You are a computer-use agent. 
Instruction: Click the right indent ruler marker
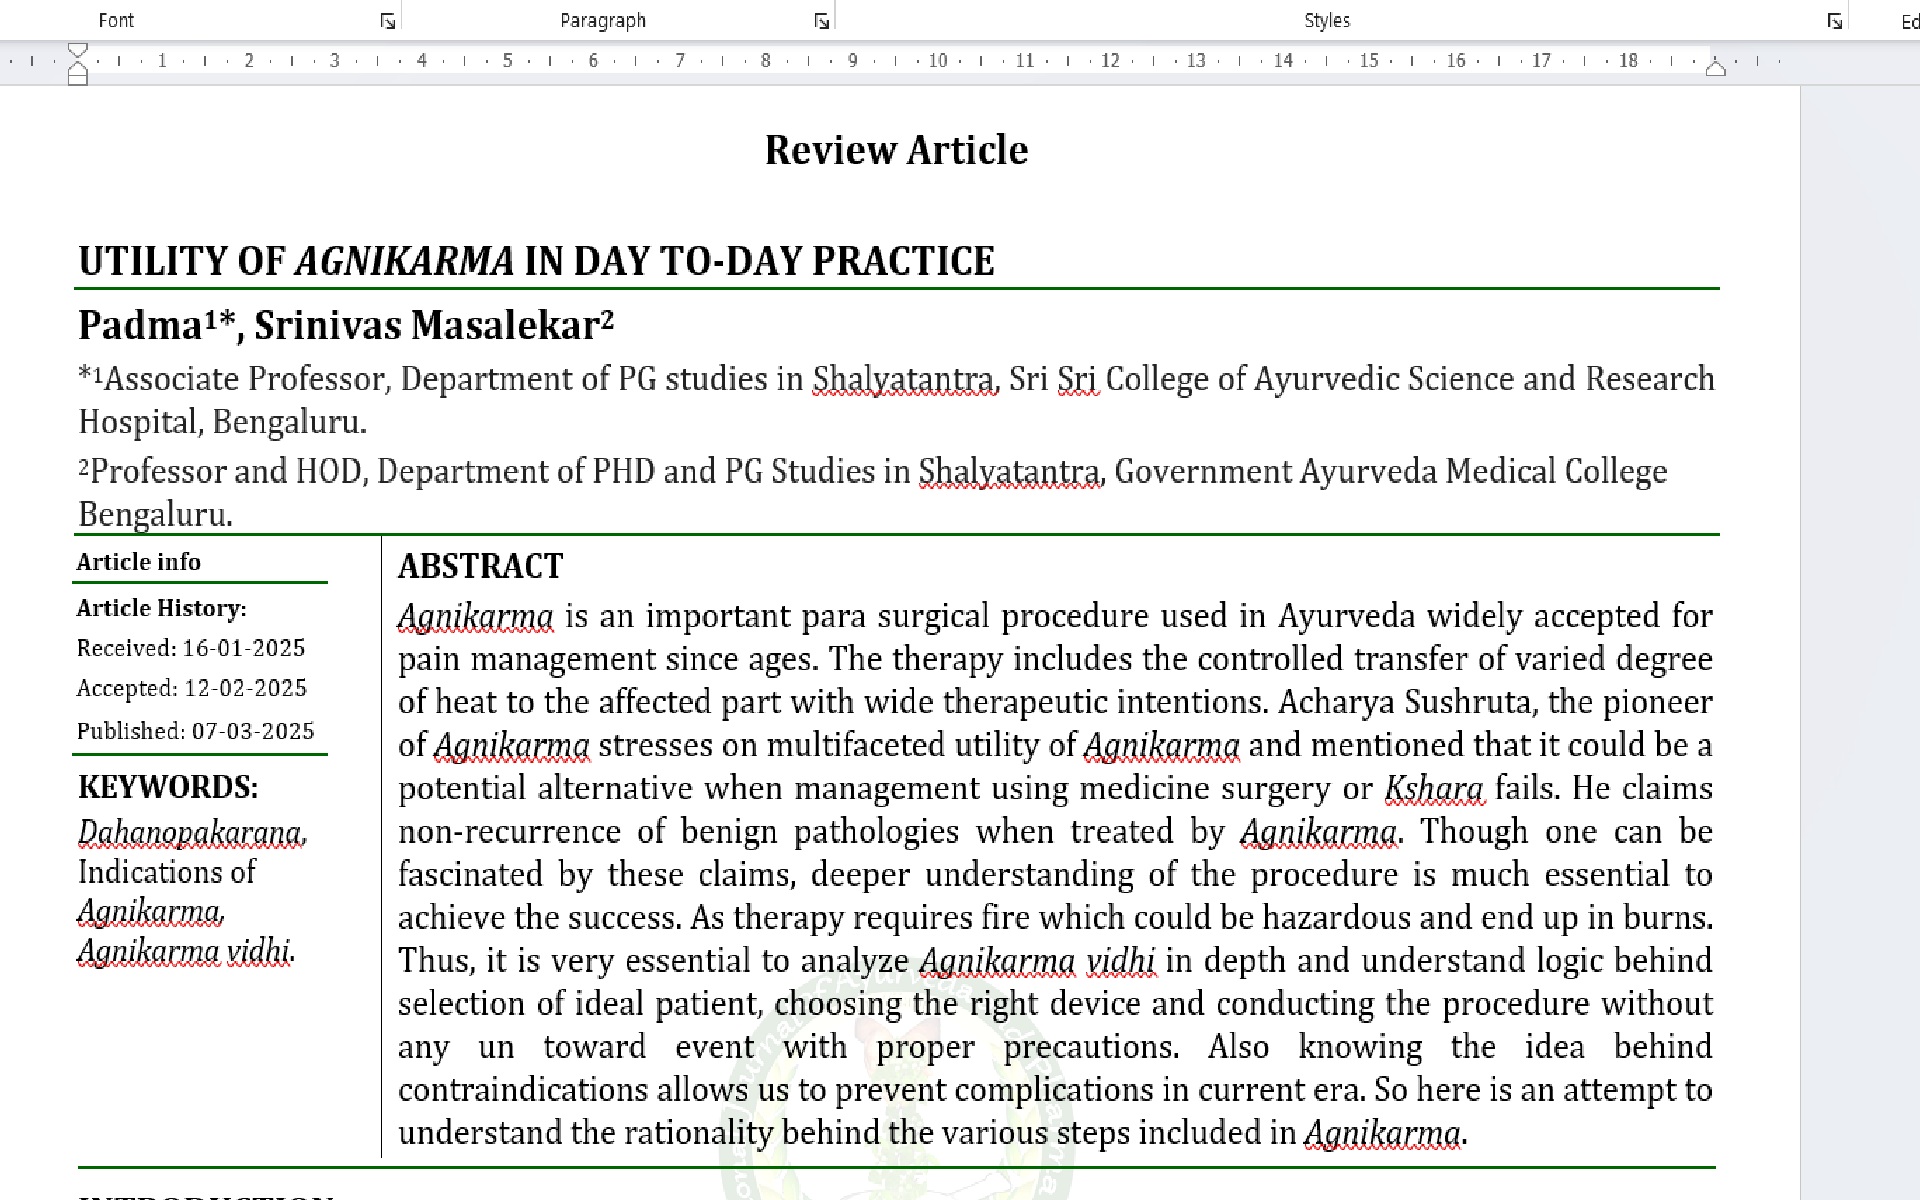1716,68
